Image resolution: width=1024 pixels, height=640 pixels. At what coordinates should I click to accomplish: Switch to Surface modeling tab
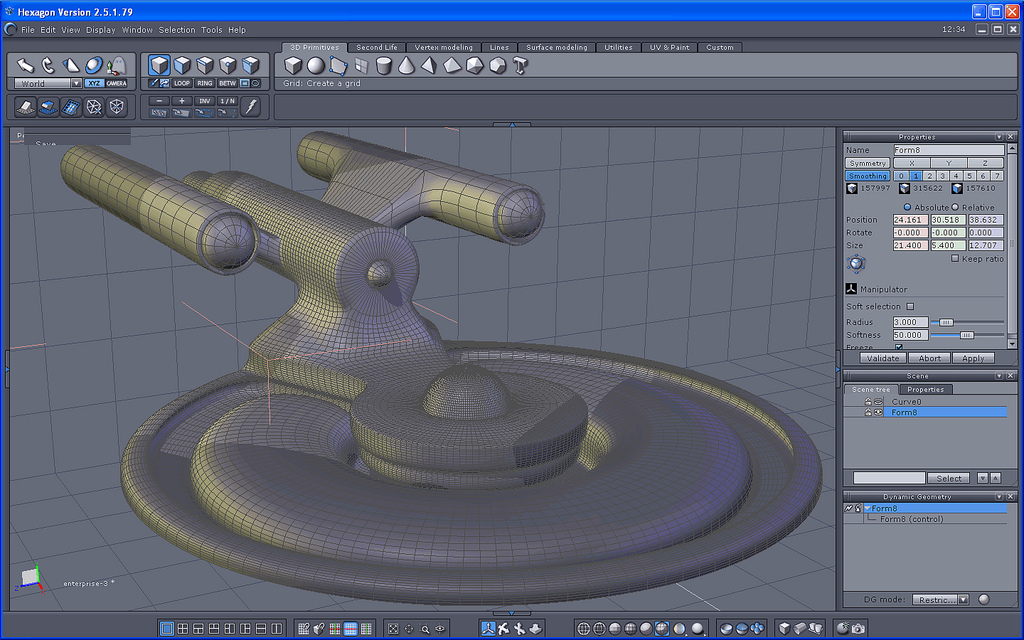556,47
